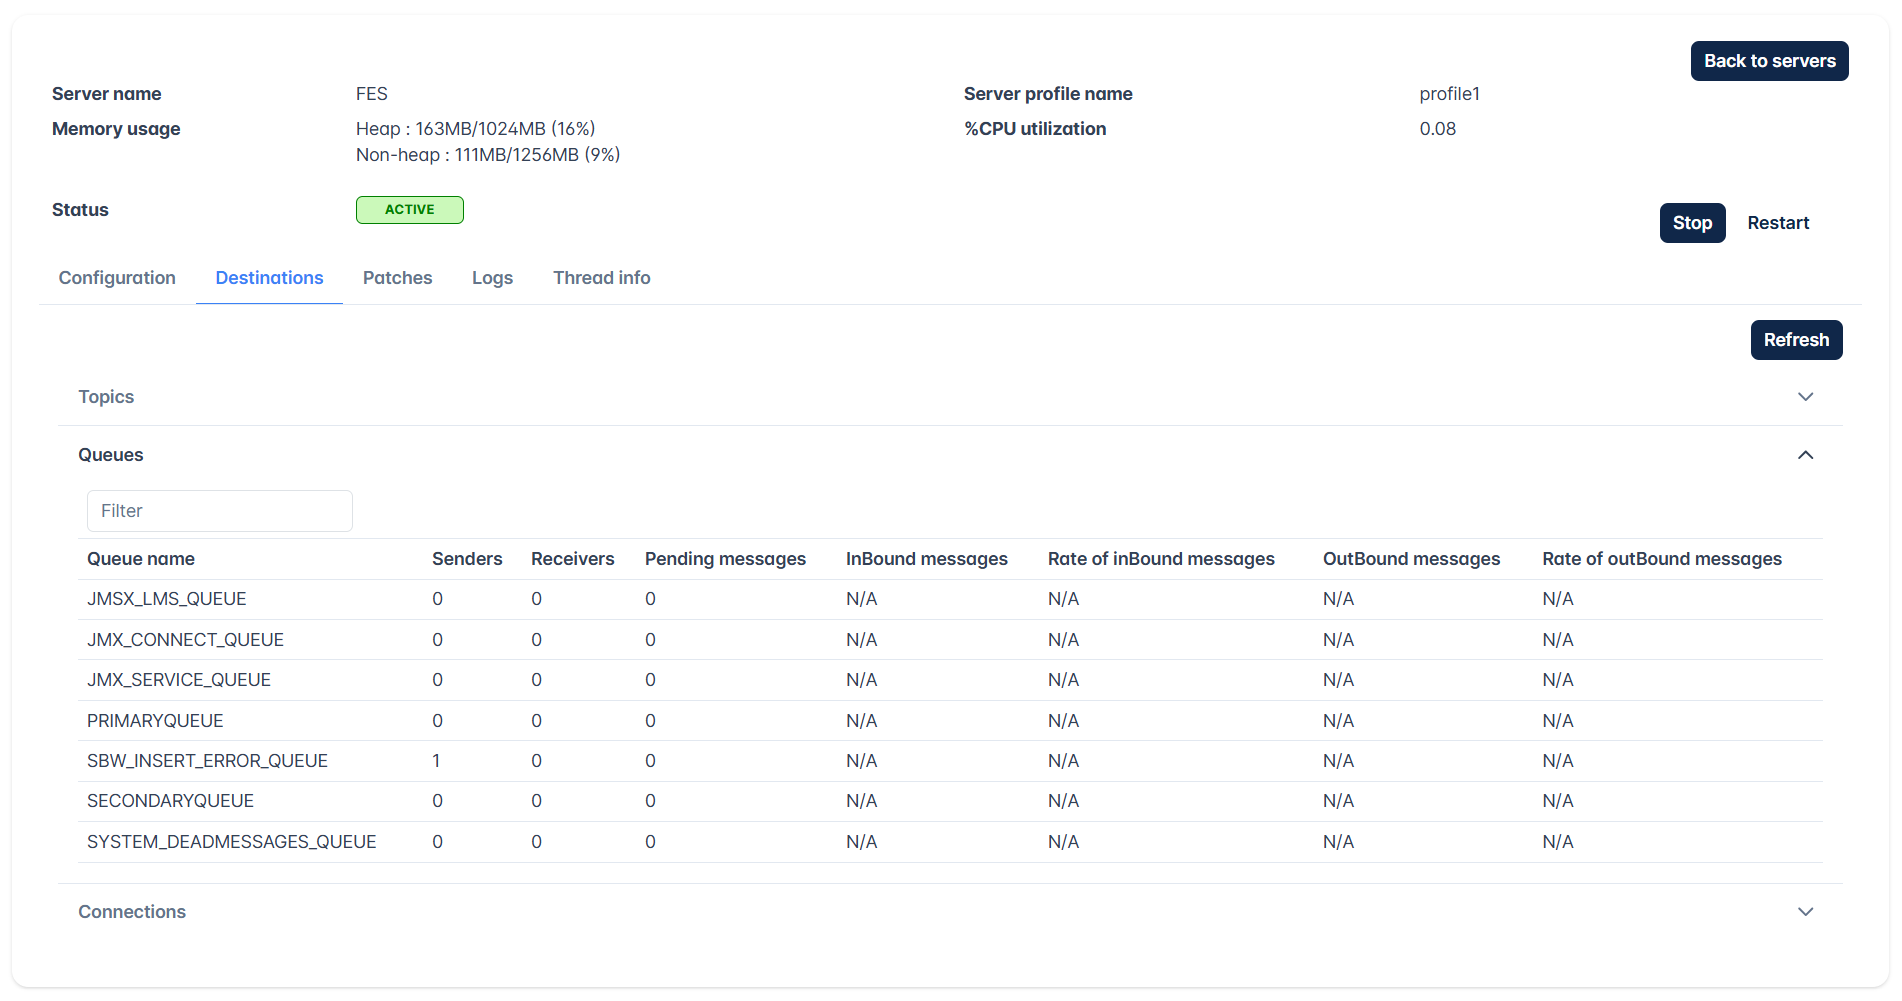Collapse the Queues section chevron
1902x1001 pixels.
[1805, 455]
